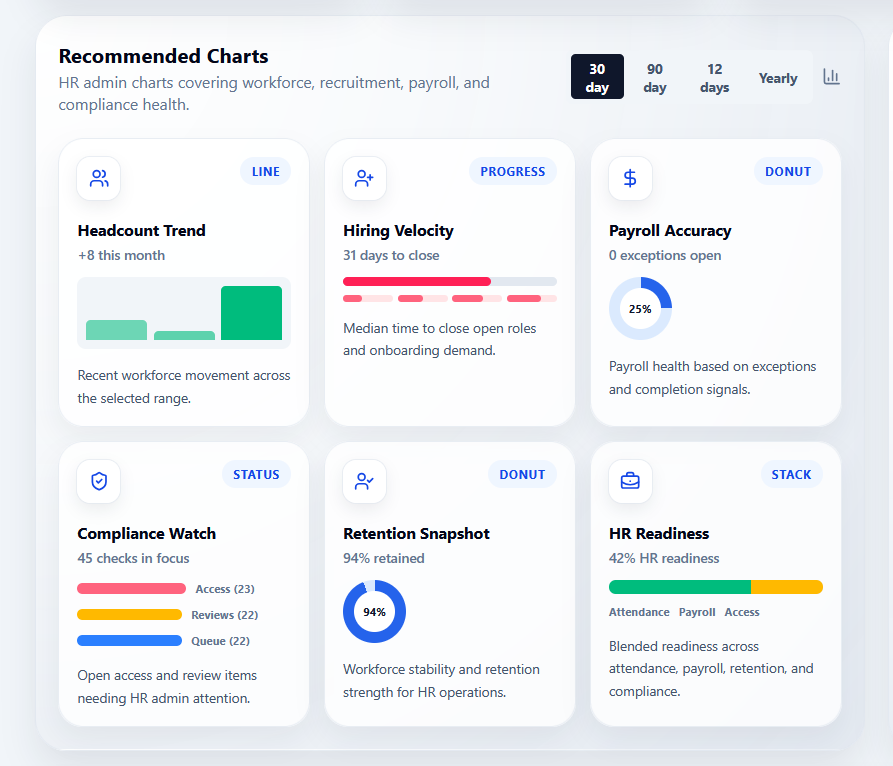
Task: Click the LINE chart type badge
Action: click(265, 171)
